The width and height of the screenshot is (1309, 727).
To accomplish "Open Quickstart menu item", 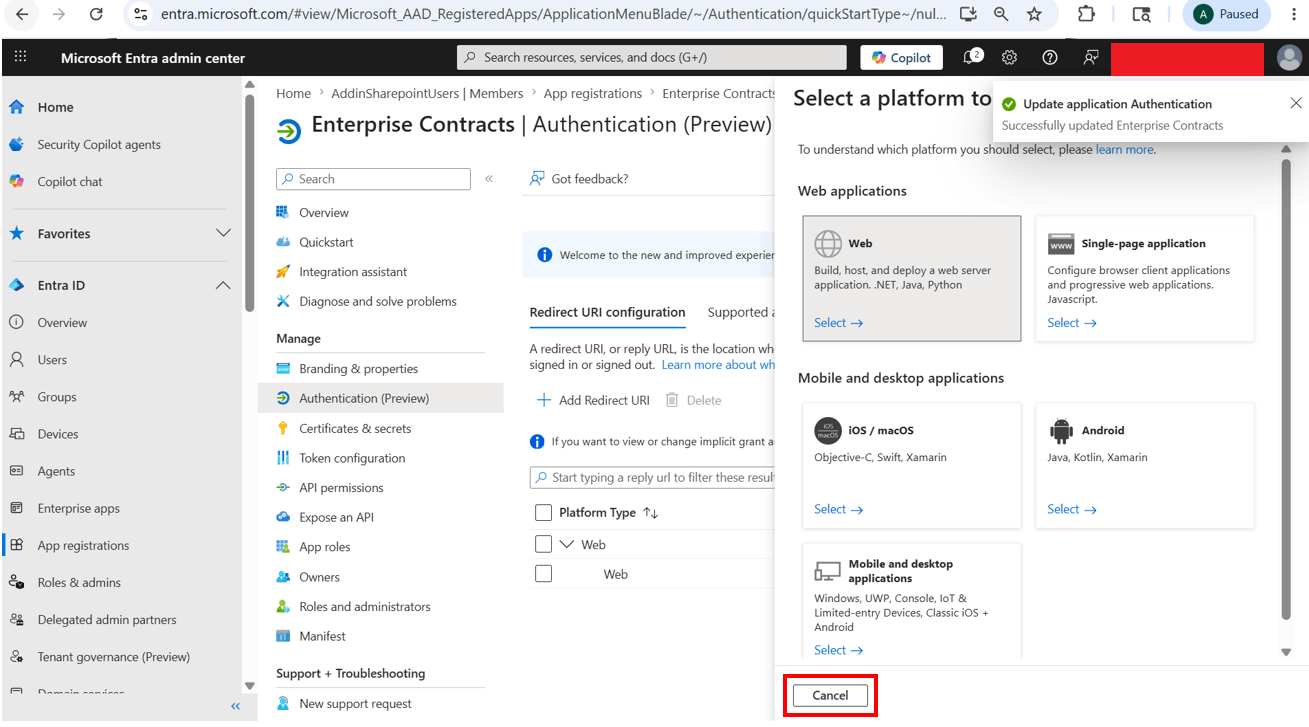I will pyautogui.click(x=326, y=242).
